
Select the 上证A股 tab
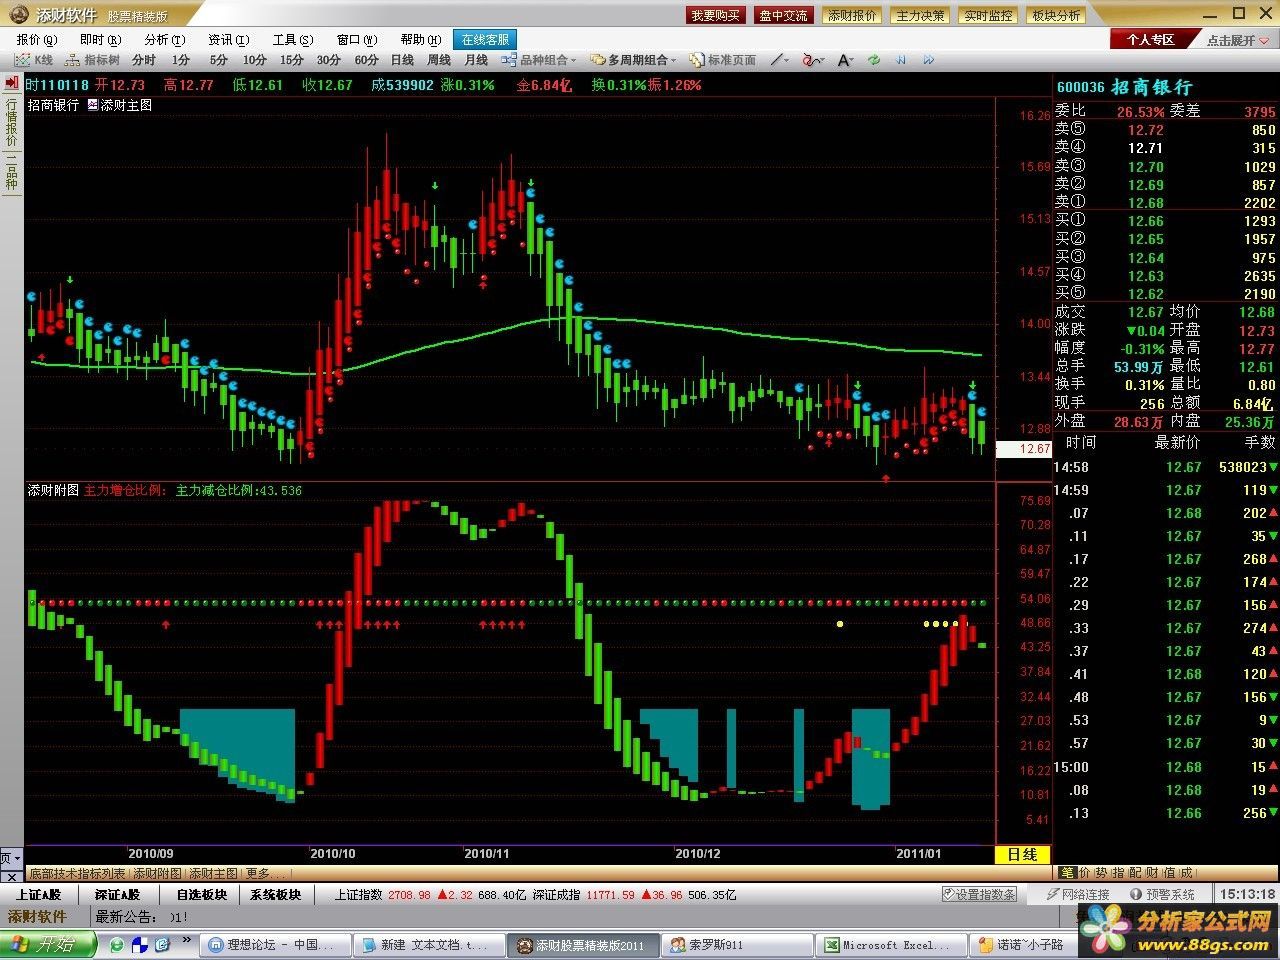click(x=38, y=894)
